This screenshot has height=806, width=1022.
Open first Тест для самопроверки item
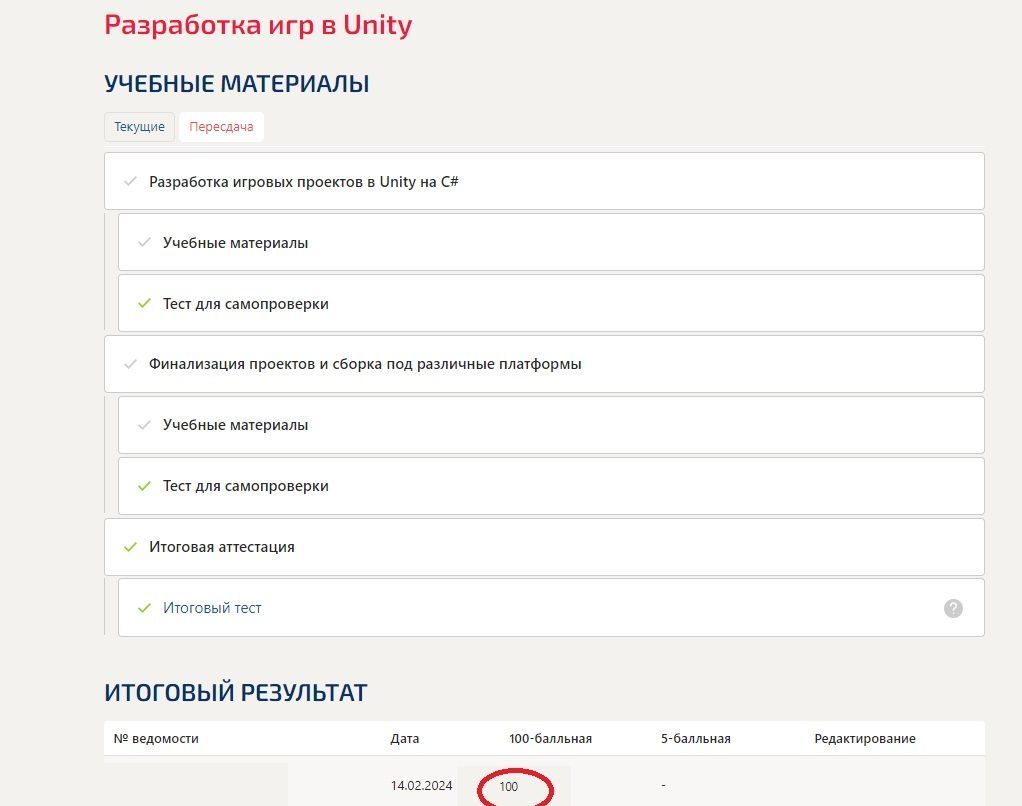[551, 304]
